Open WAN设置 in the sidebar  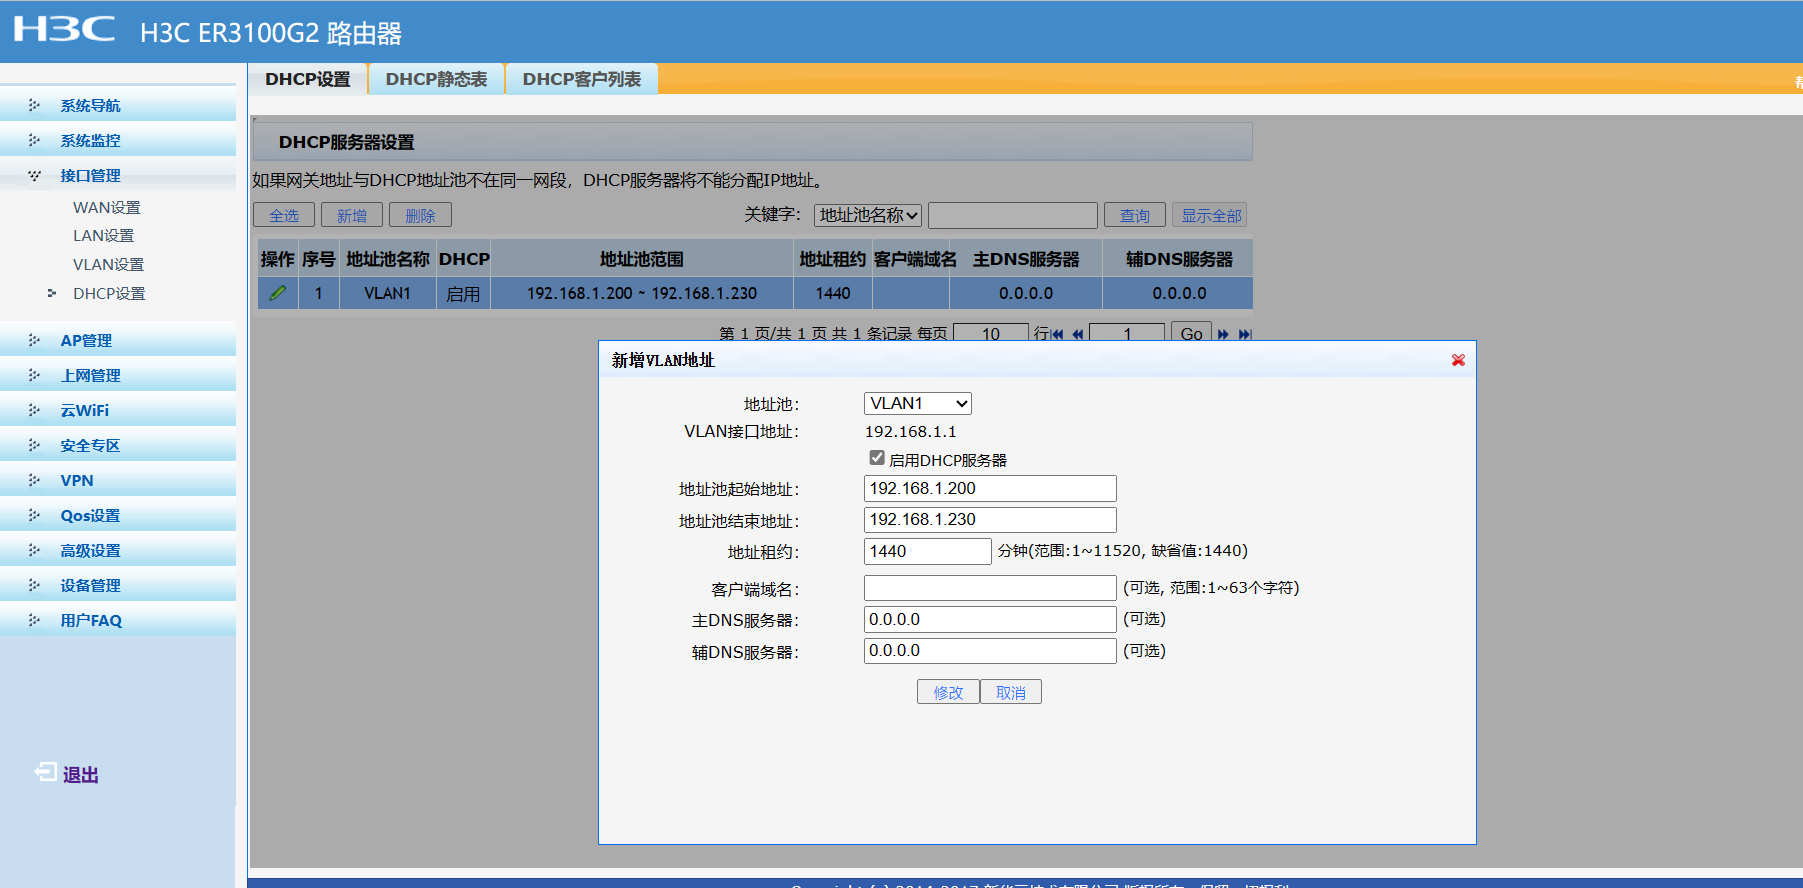coord(107,207)
